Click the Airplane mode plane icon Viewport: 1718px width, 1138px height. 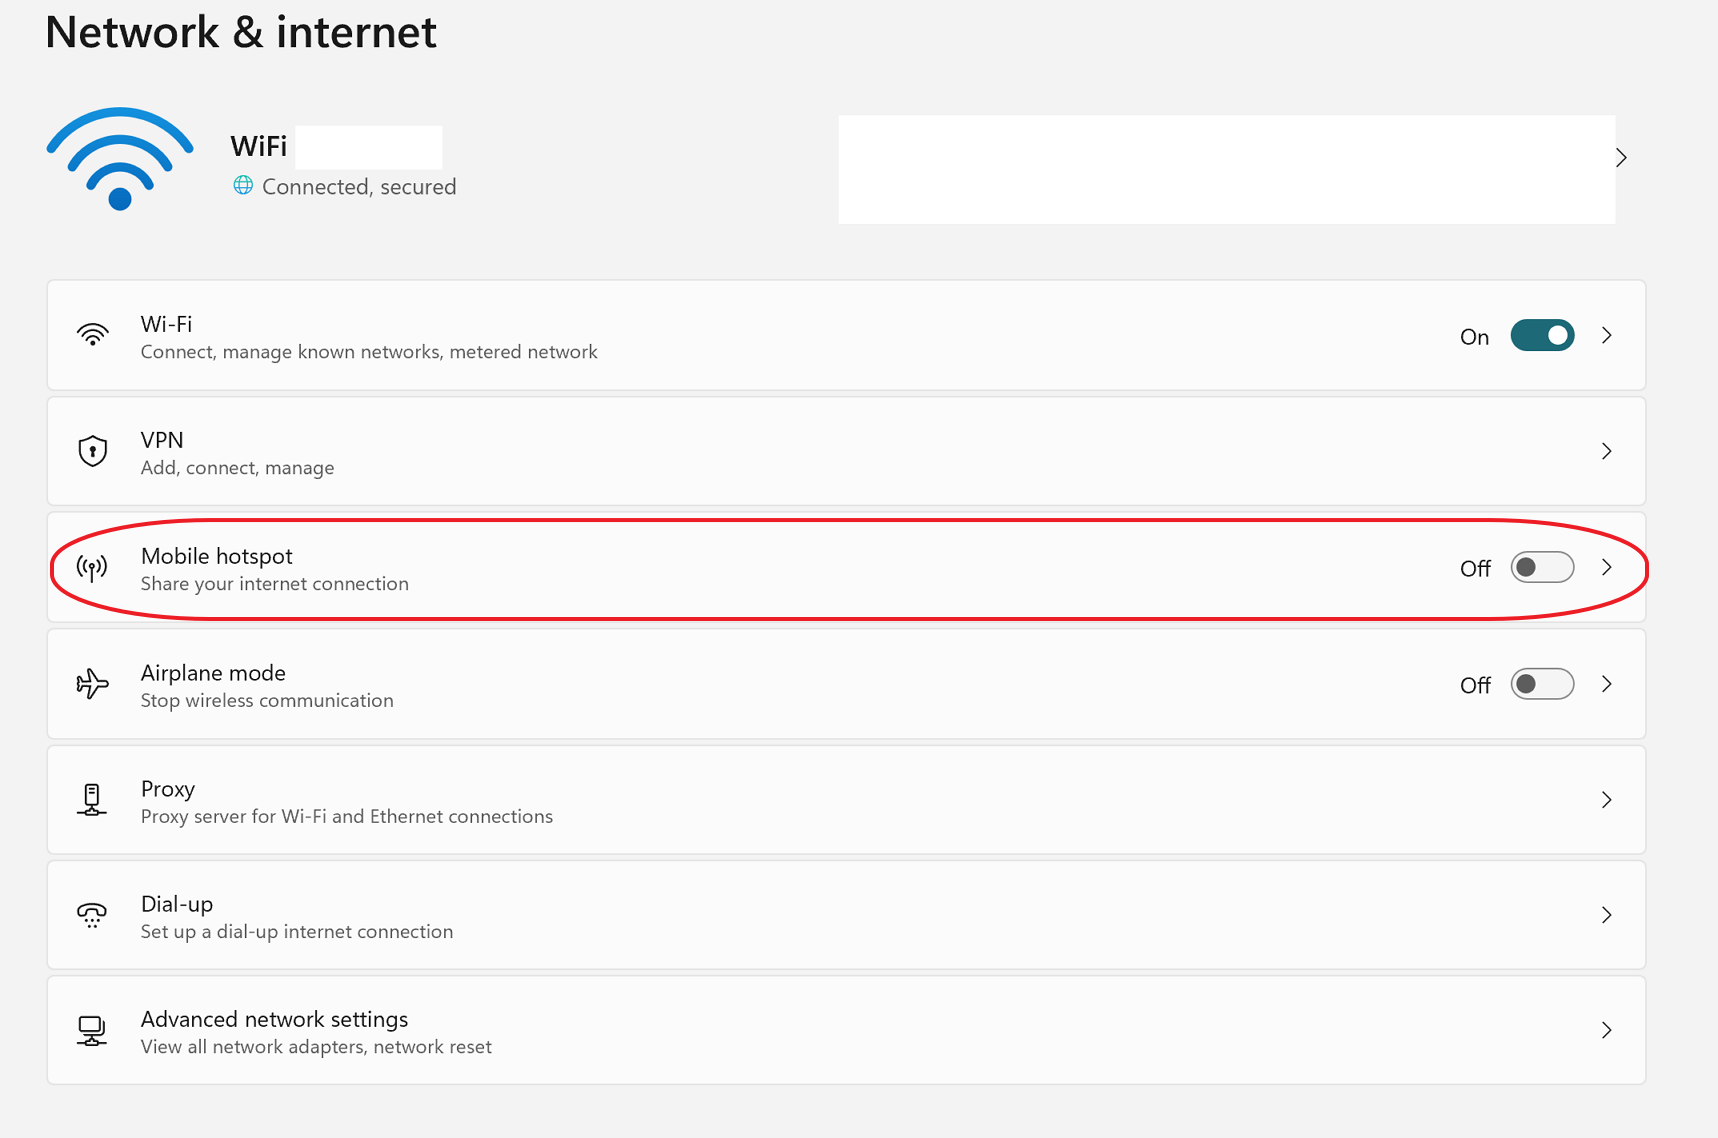93,684
